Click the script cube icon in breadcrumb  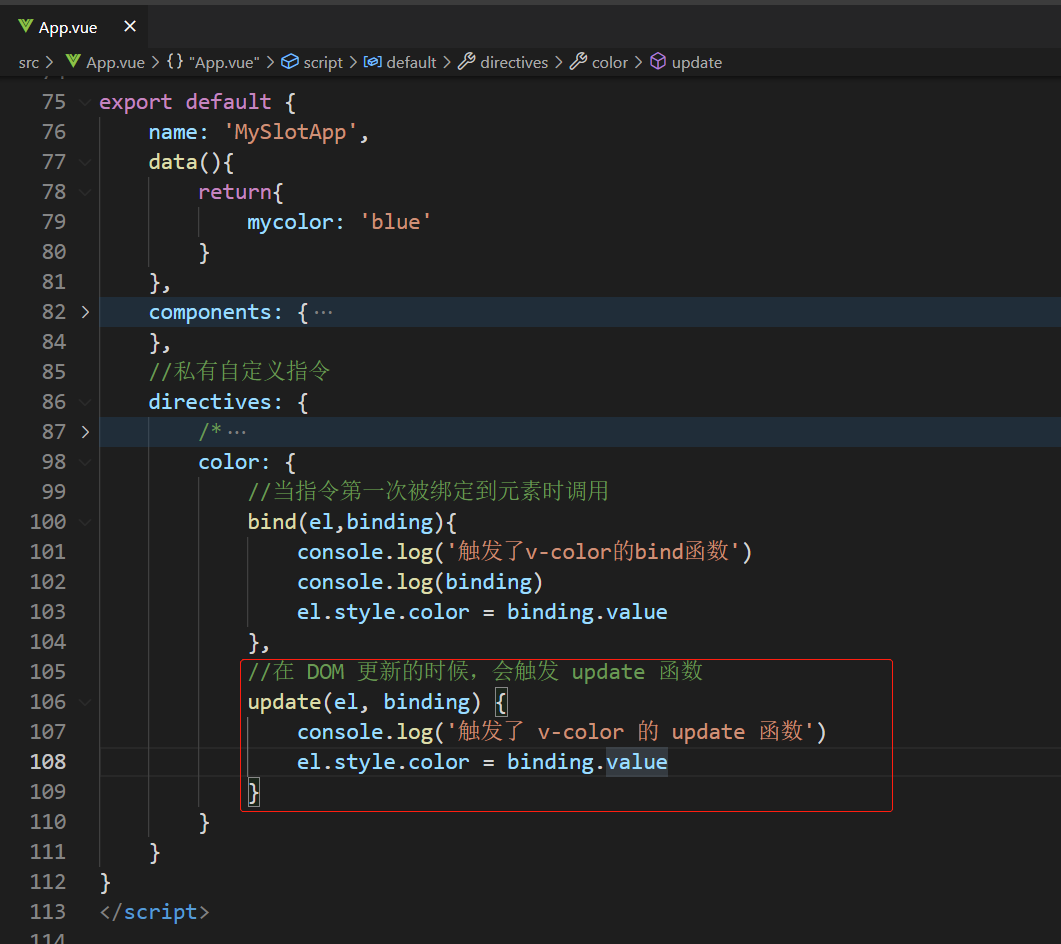point(290,62)
